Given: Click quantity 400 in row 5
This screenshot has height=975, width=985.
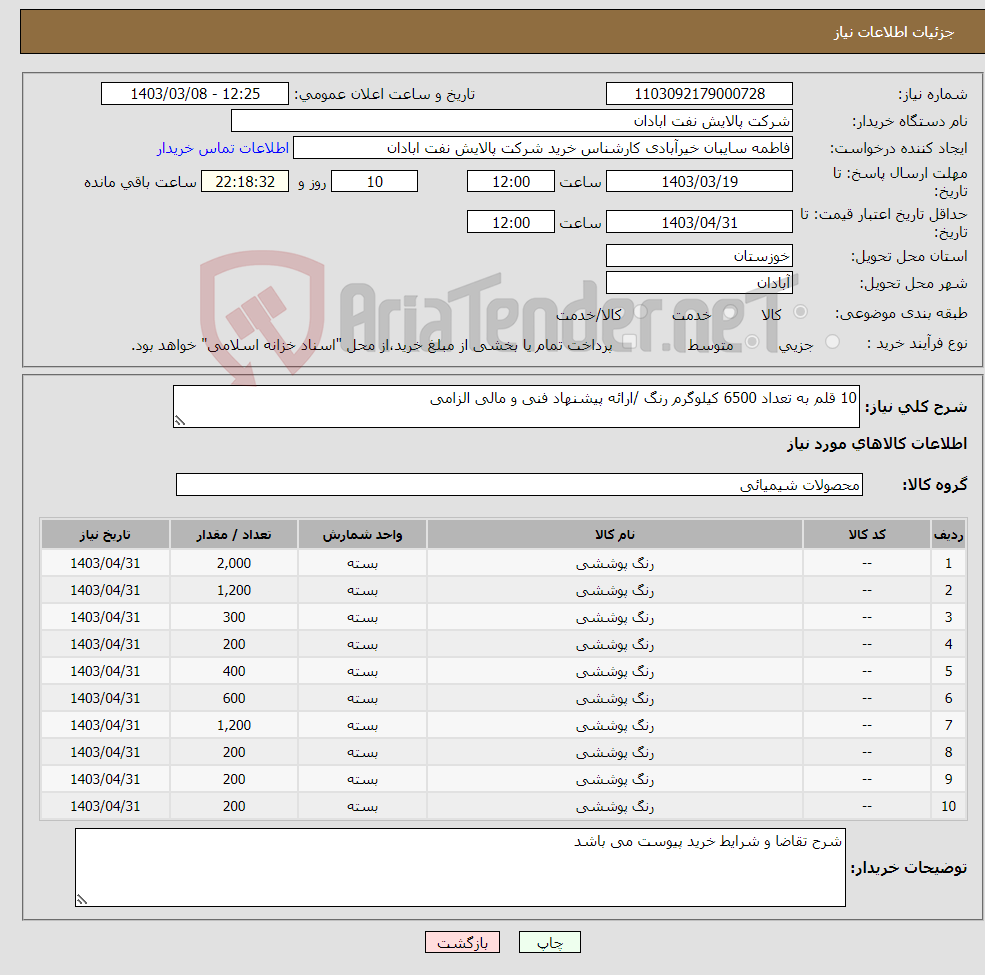Looking at the screenshot, I should click(x=234, y=672).
